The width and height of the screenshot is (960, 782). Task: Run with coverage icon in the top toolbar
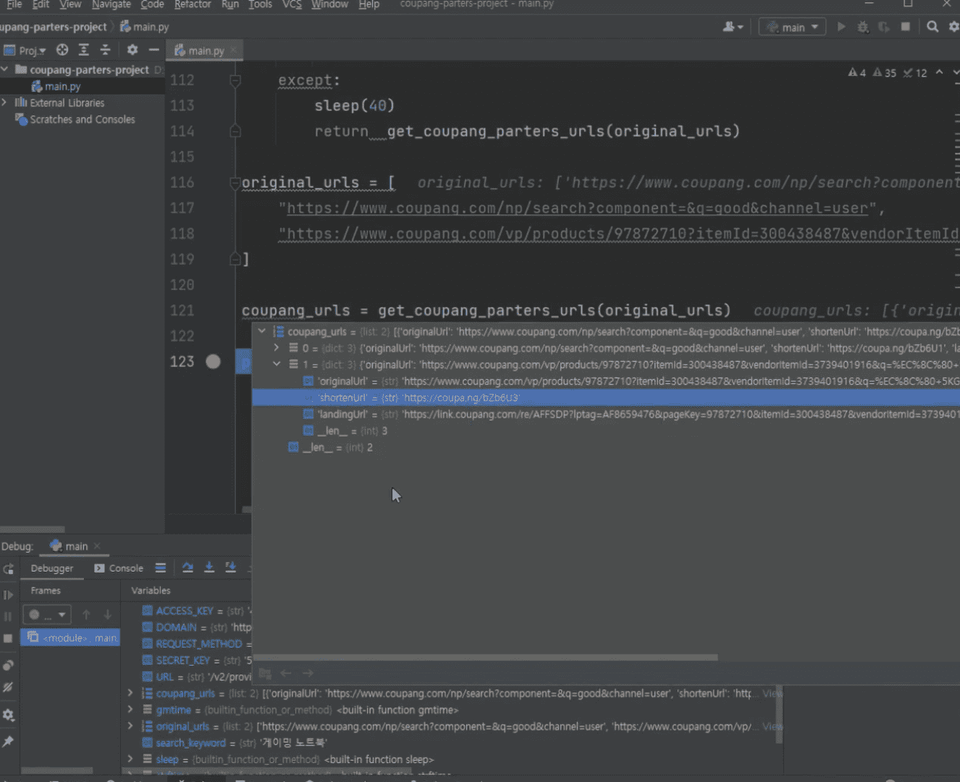pyautogui.click(x=884, y=27)
